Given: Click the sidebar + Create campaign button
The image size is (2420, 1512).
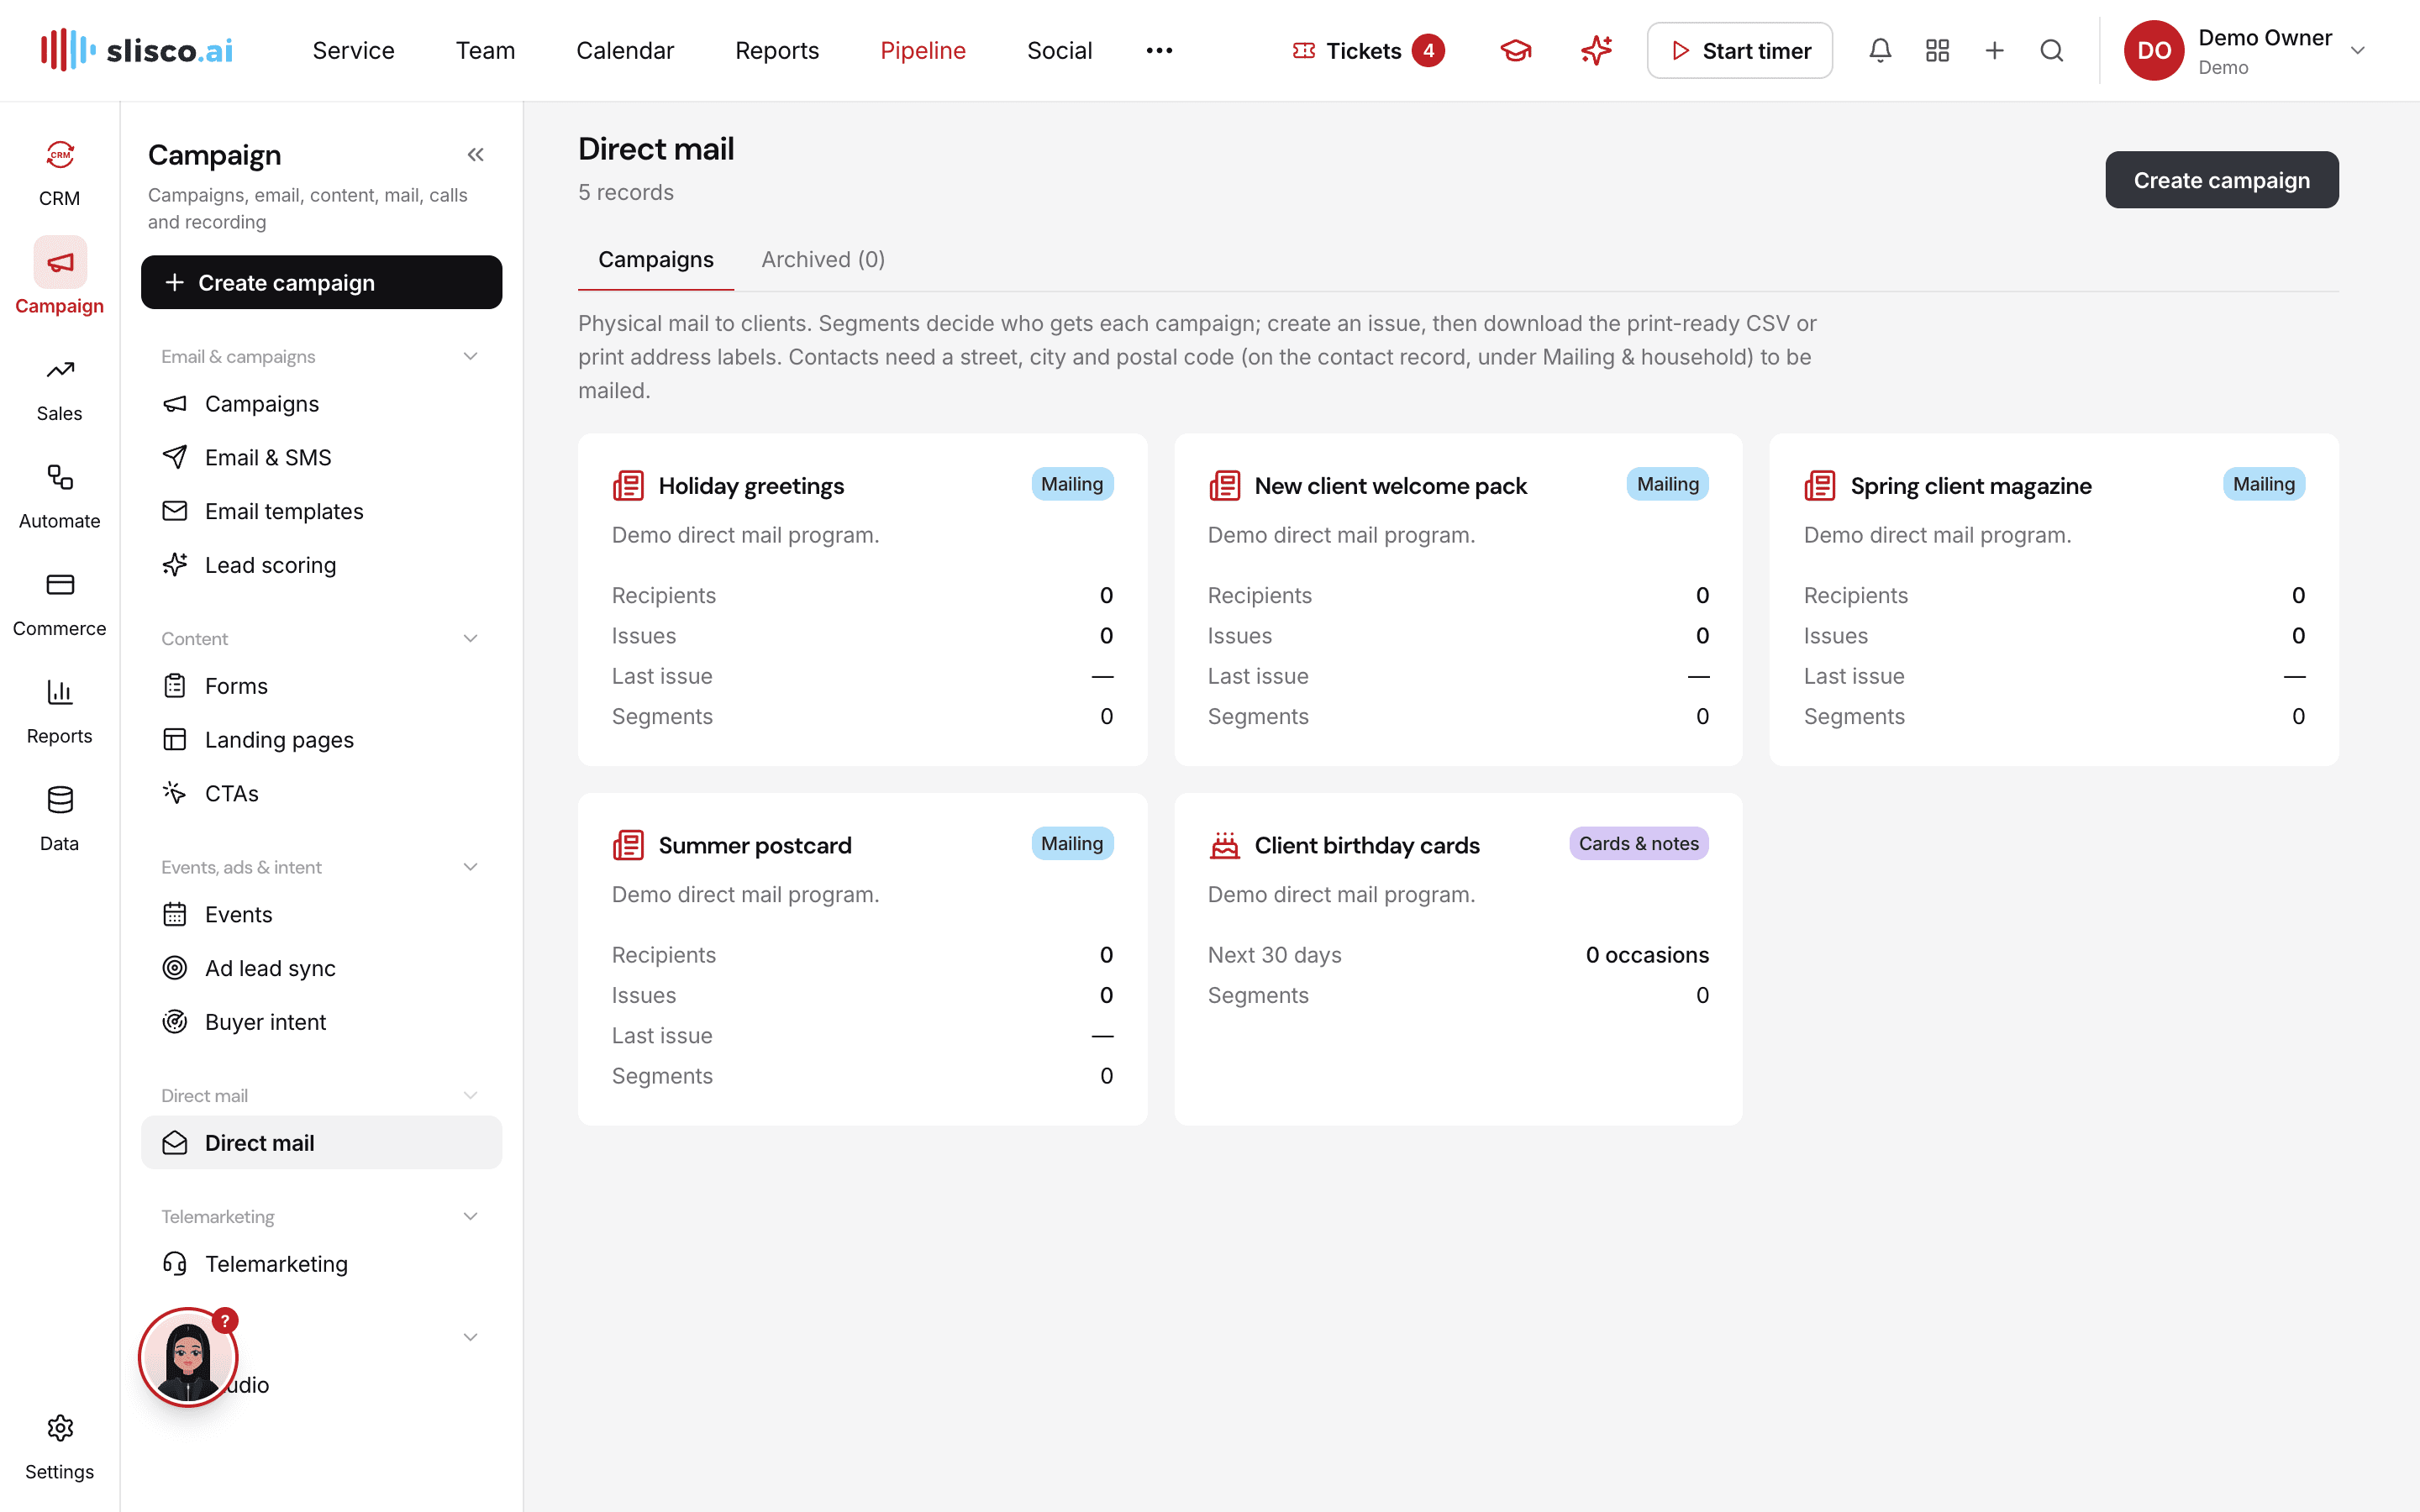Looking at the screenshot, I should click(x=321, y=282).
